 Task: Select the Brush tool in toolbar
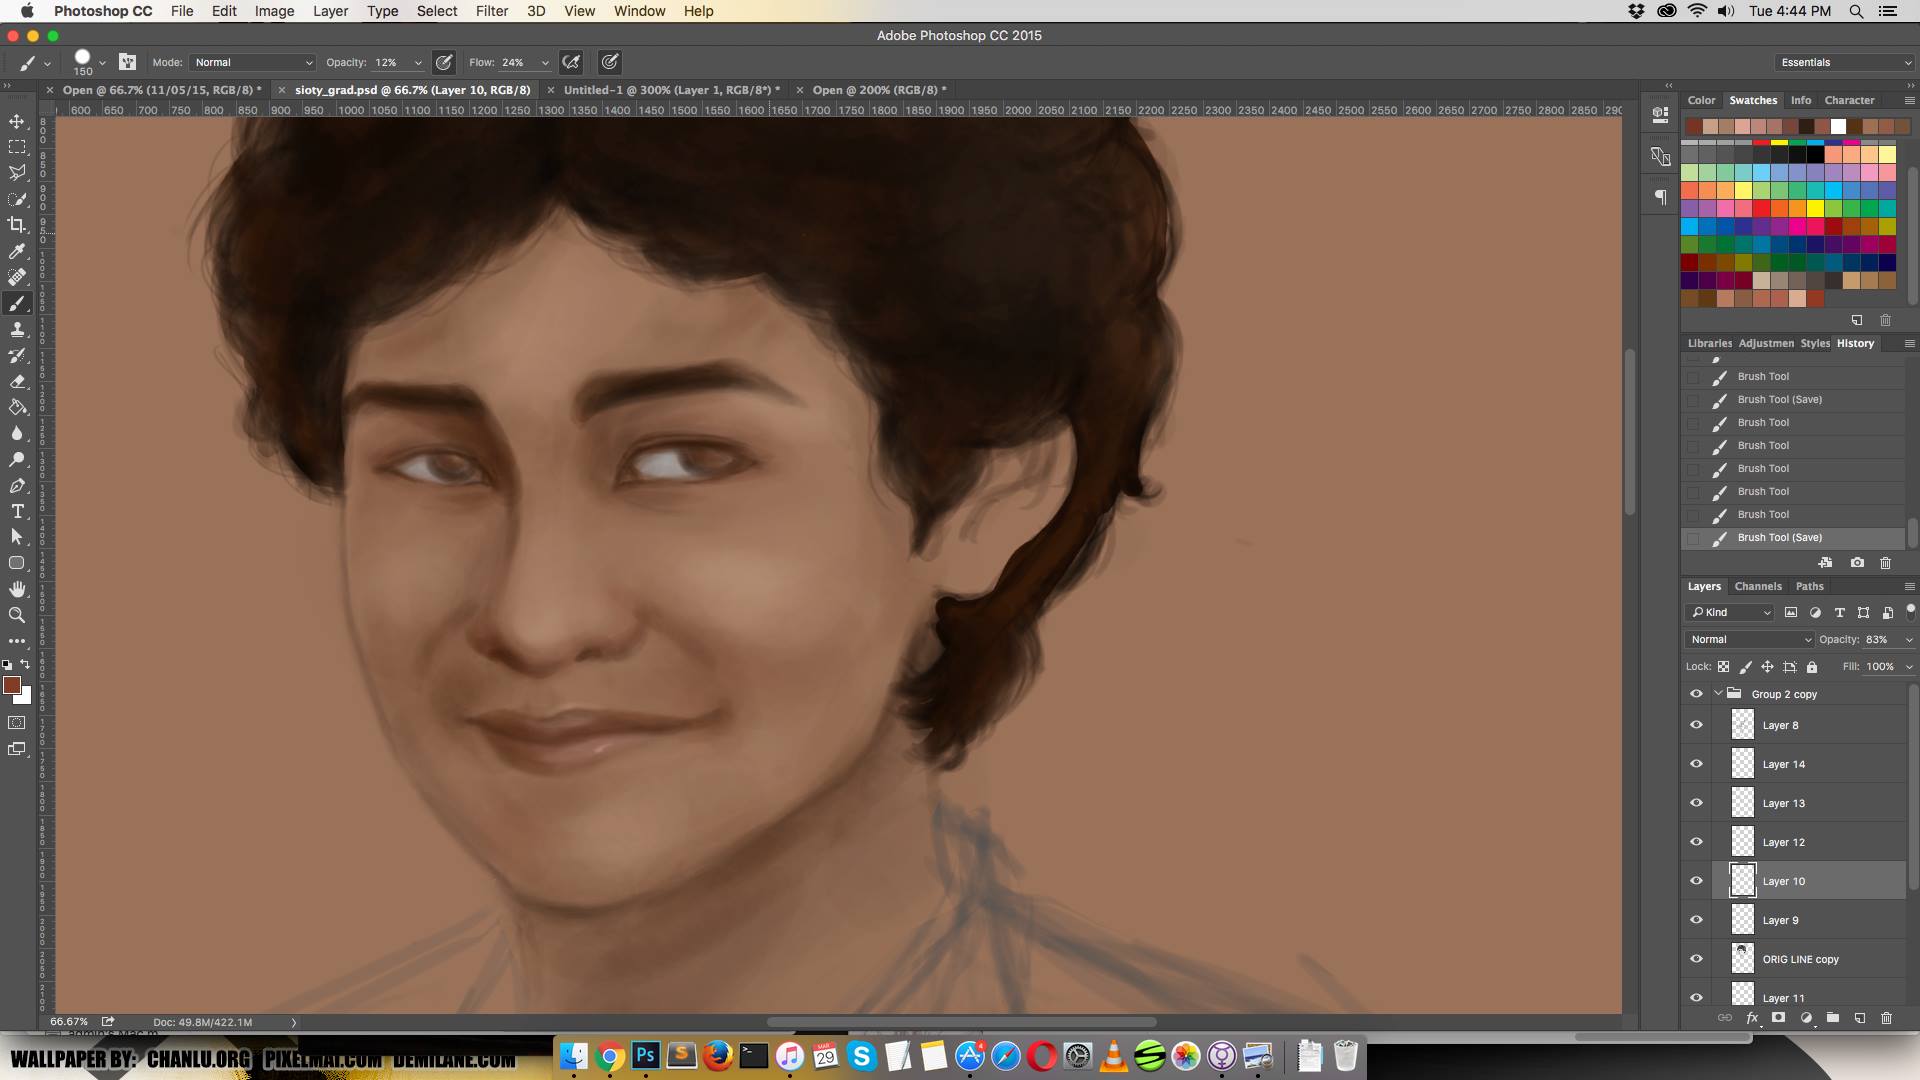tap(17, 303)
